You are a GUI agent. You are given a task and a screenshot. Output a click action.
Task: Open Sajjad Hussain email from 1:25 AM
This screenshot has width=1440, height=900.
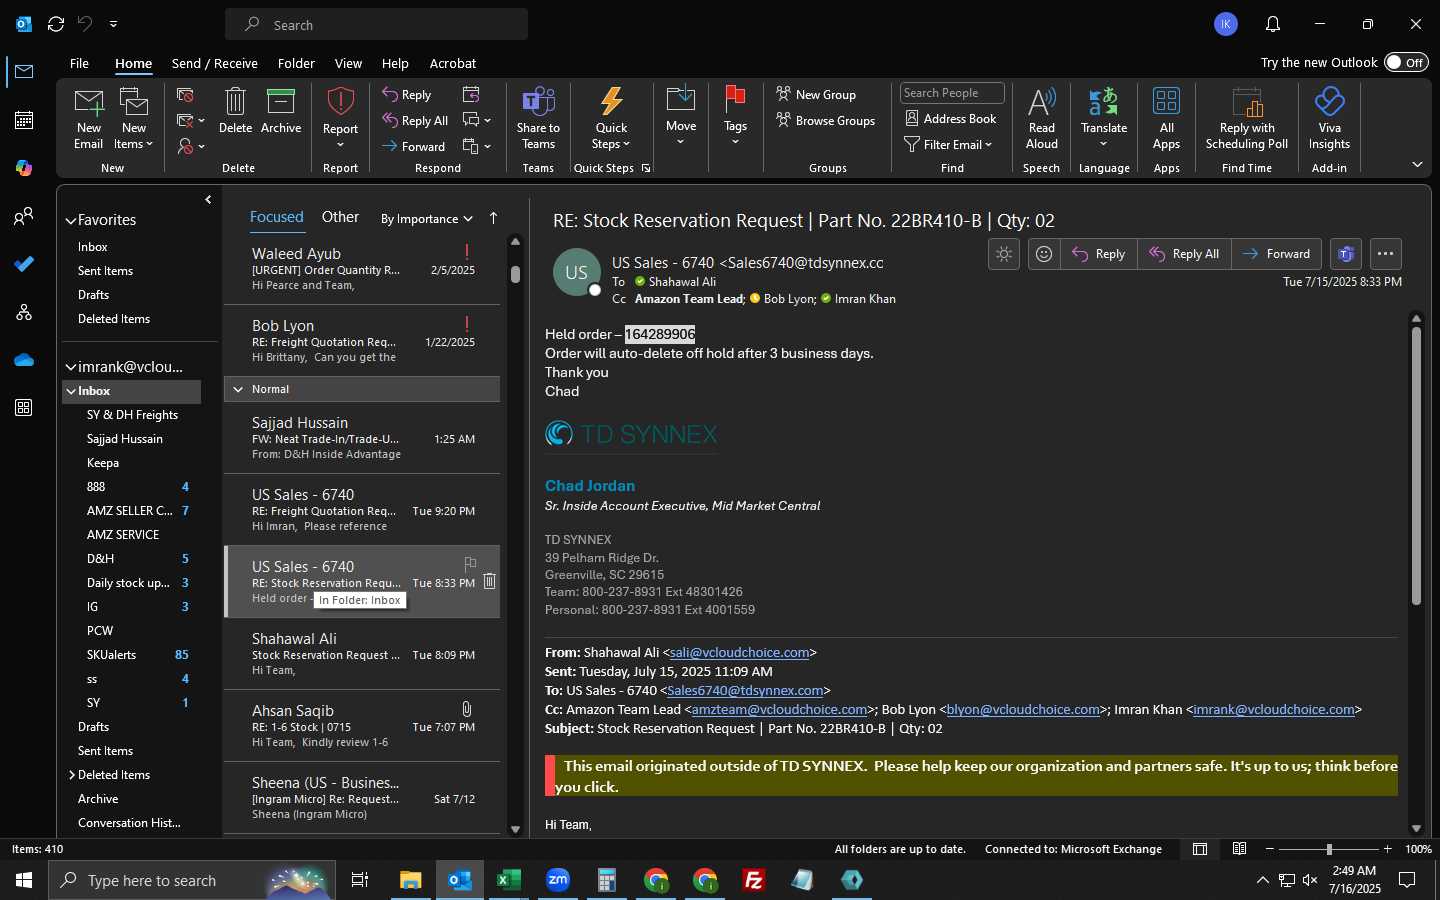[x=362, y=438]
